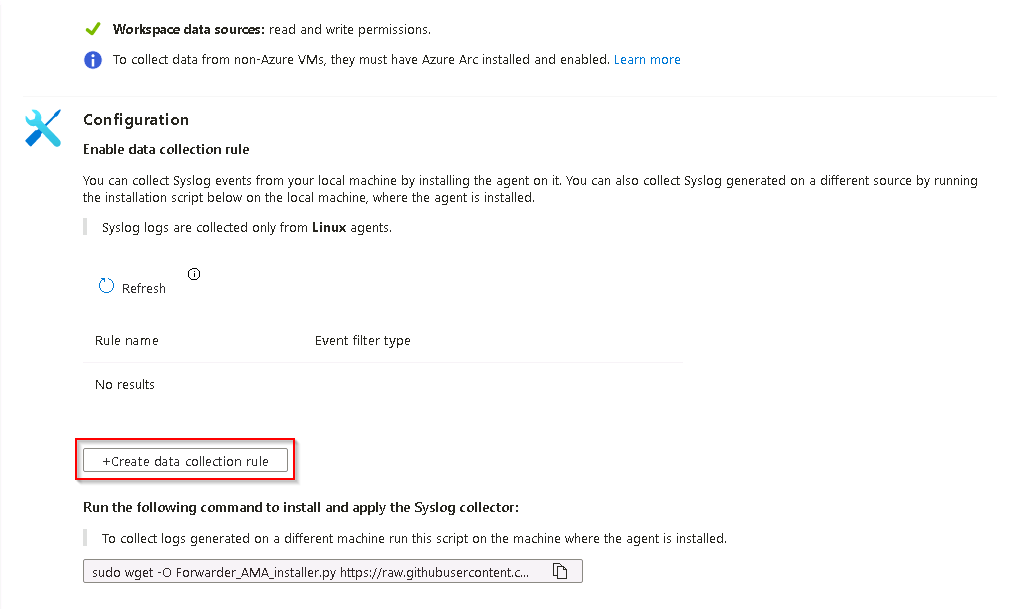The height and width of the screenshot is (609, 1022).
Task: Sort by the Rule name column header
Action: click(126, 340)
